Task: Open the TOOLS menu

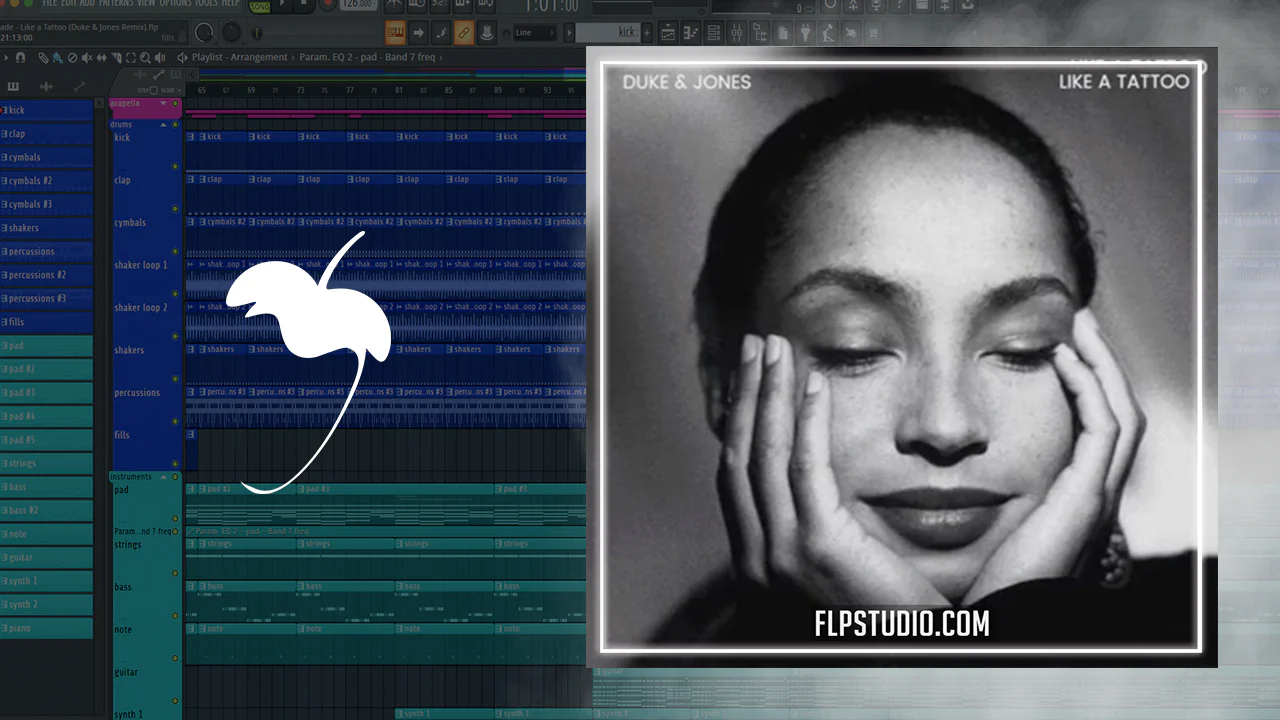Action: pos(206,4)
